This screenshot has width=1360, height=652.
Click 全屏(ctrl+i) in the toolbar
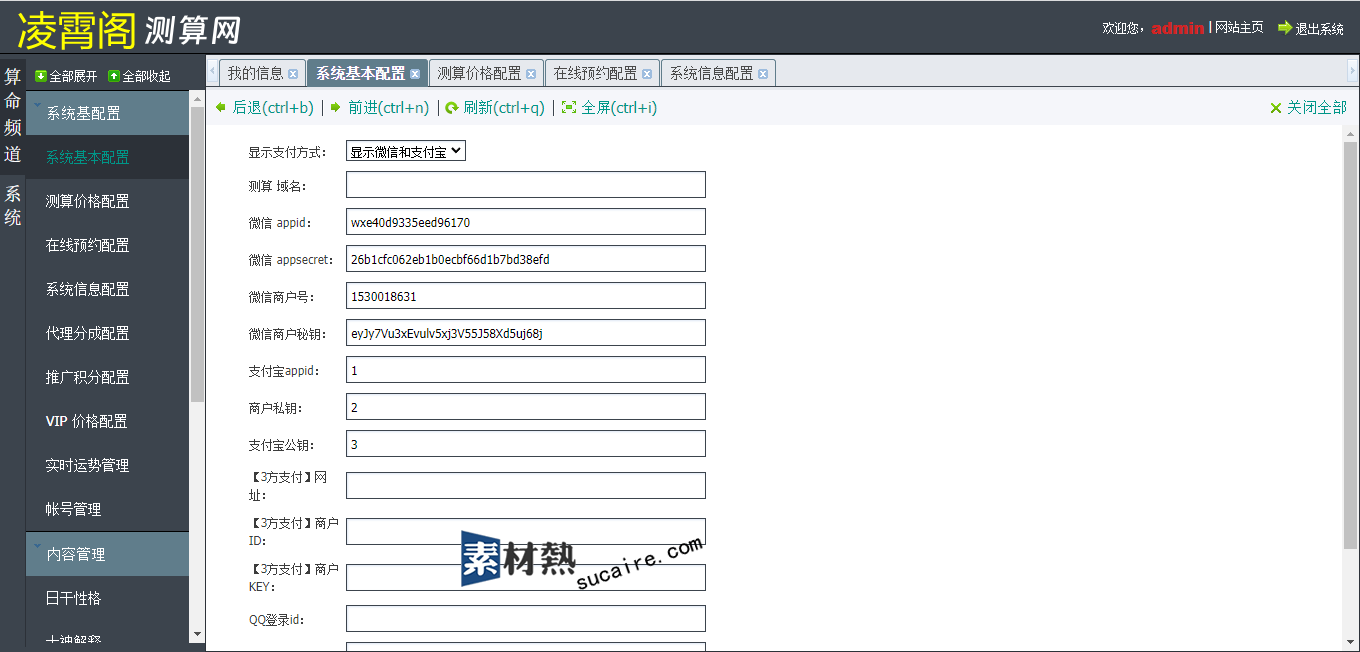[x=619, y=107]
